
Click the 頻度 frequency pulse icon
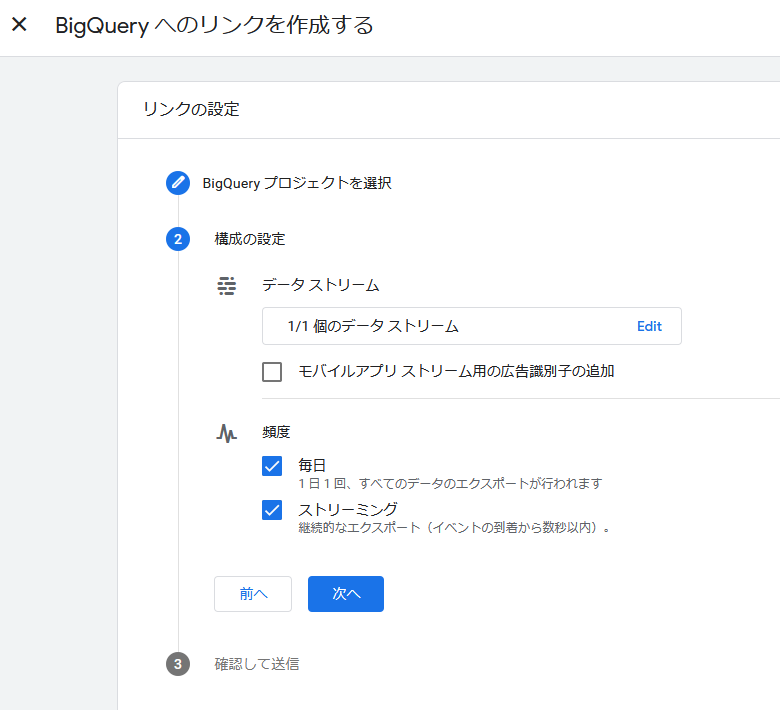click(x=227, y=432)
